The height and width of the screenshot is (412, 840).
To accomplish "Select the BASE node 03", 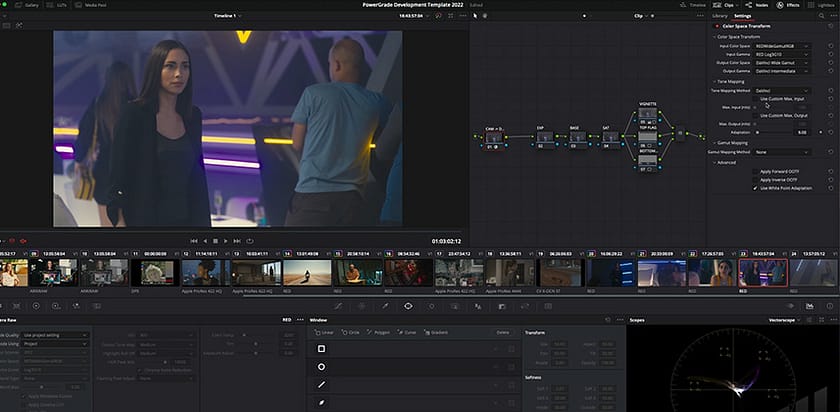I will [x=577, y=138].
